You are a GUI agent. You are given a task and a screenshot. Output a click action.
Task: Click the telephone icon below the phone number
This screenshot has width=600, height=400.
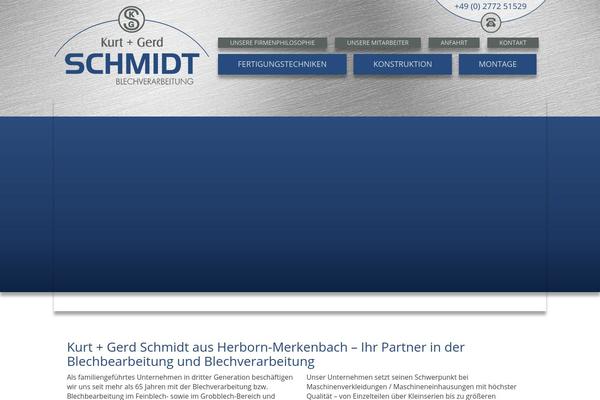click(x=491, y=23)
